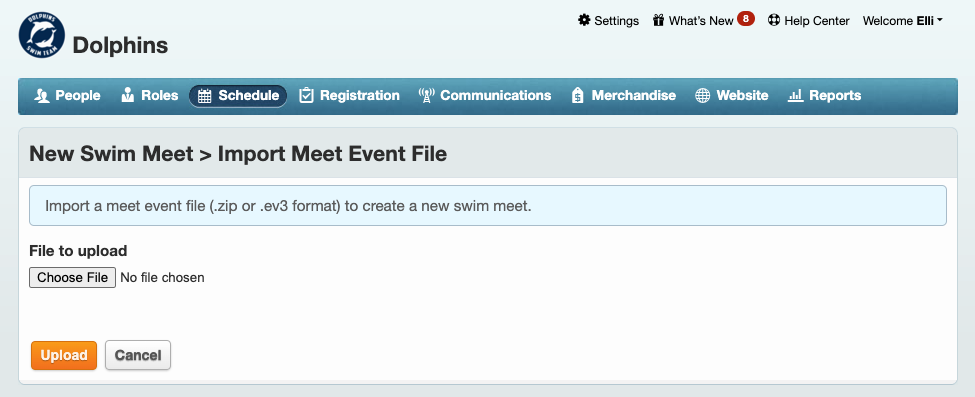This screenshot has height=397, width=975.
Task: Open the Welcome Elli user dropdown
Action: (x=902, y=21)
